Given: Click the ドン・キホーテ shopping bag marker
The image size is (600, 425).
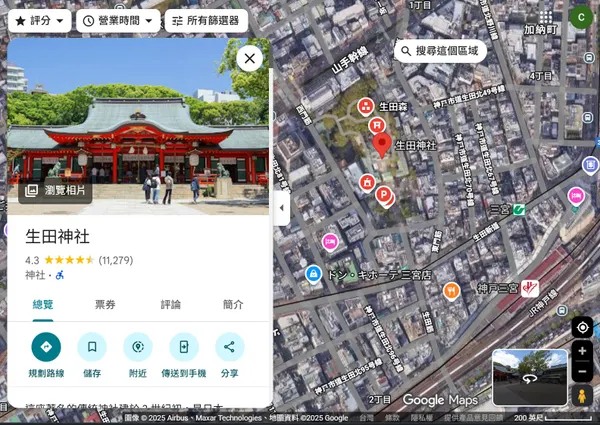Looking at the screenshot, I should tap(313, 274).
